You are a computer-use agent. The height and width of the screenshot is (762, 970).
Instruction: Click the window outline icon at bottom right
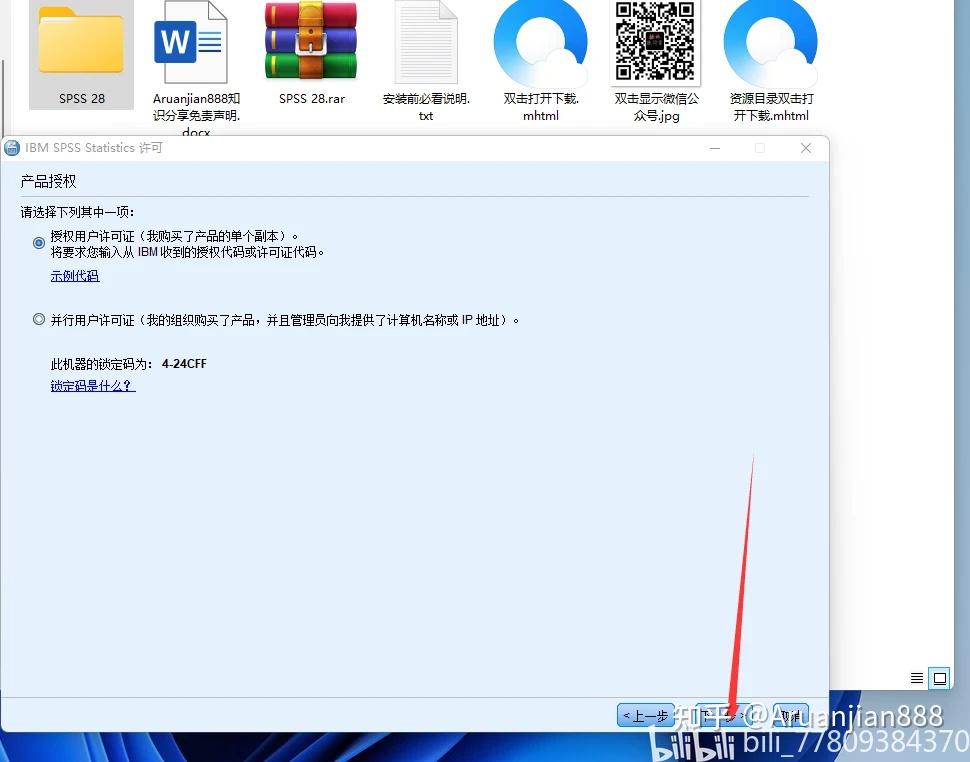pos(939,678)
